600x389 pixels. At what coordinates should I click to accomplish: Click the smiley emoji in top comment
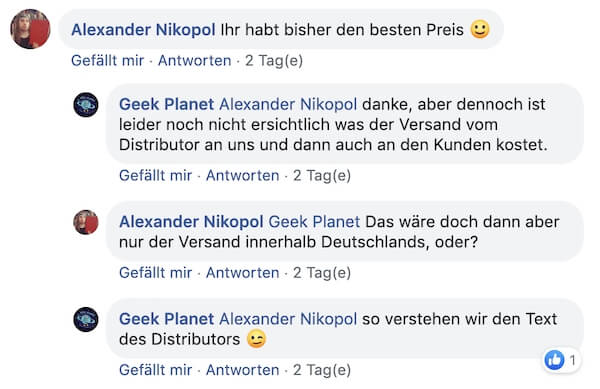tap(480, 29)
